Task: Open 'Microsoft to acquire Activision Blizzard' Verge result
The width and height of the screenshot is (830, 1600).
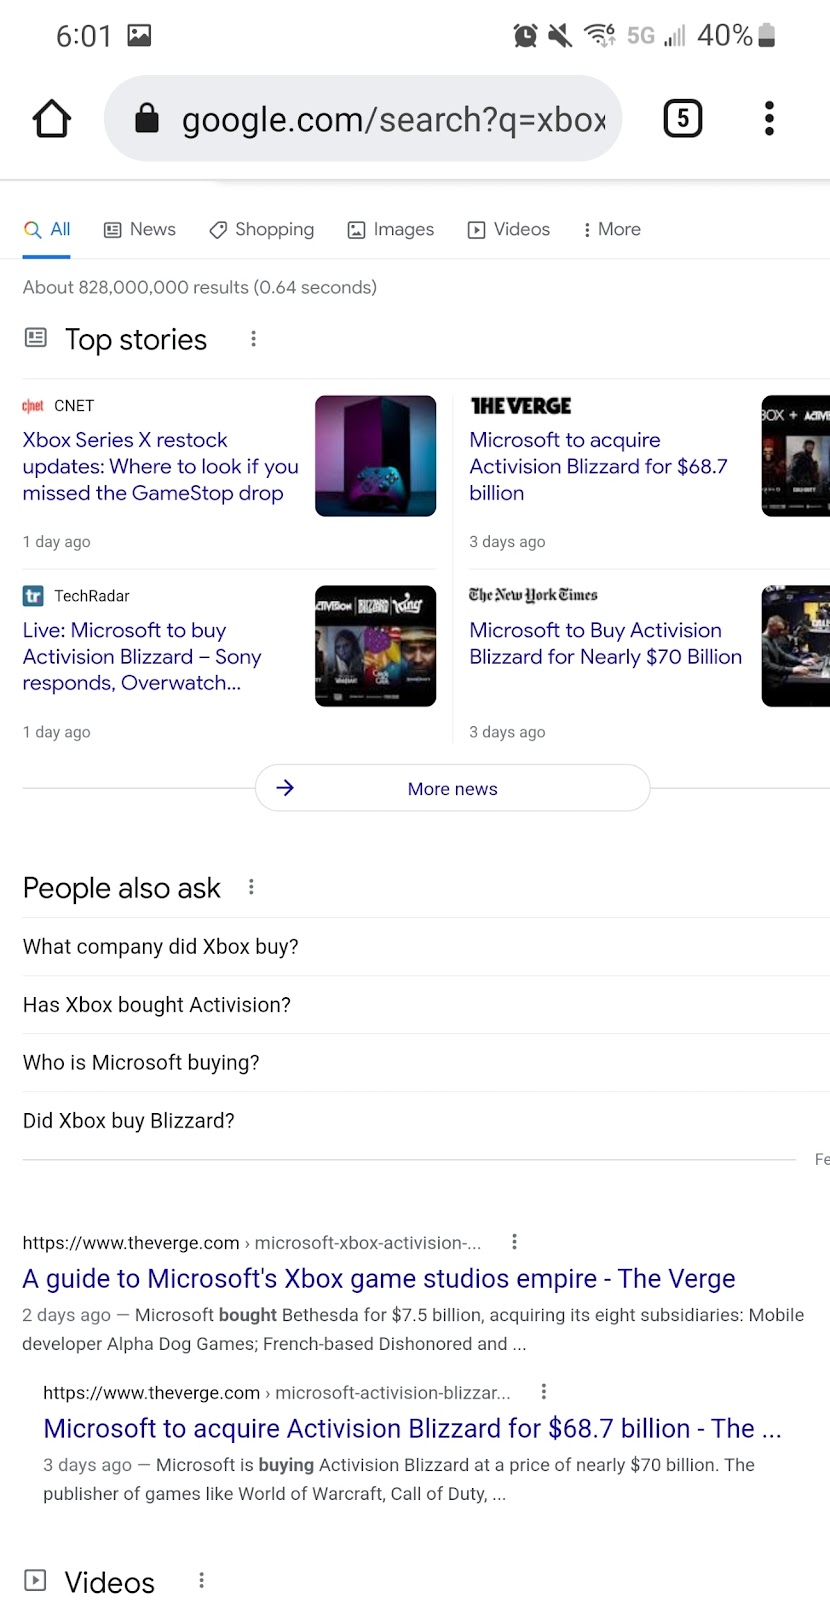Action: point(412,1428)
